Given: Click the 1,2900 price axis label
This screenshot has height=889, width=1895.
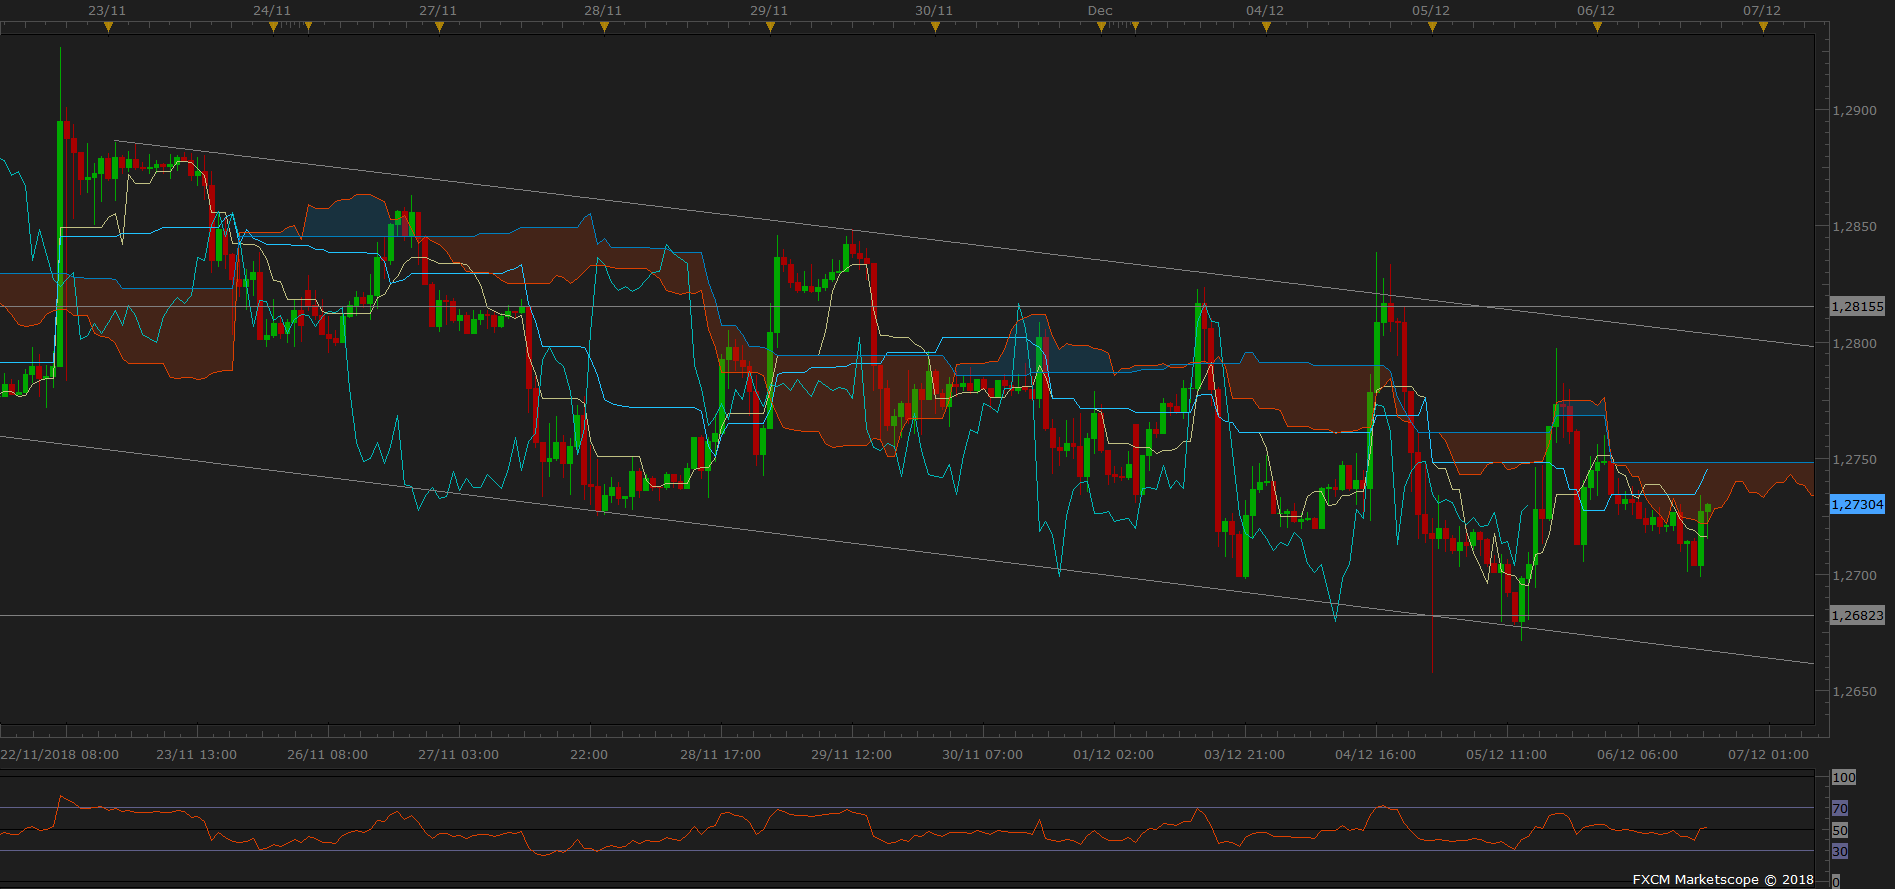Looking at the screenshot, I should click(x=1855, y=111).
